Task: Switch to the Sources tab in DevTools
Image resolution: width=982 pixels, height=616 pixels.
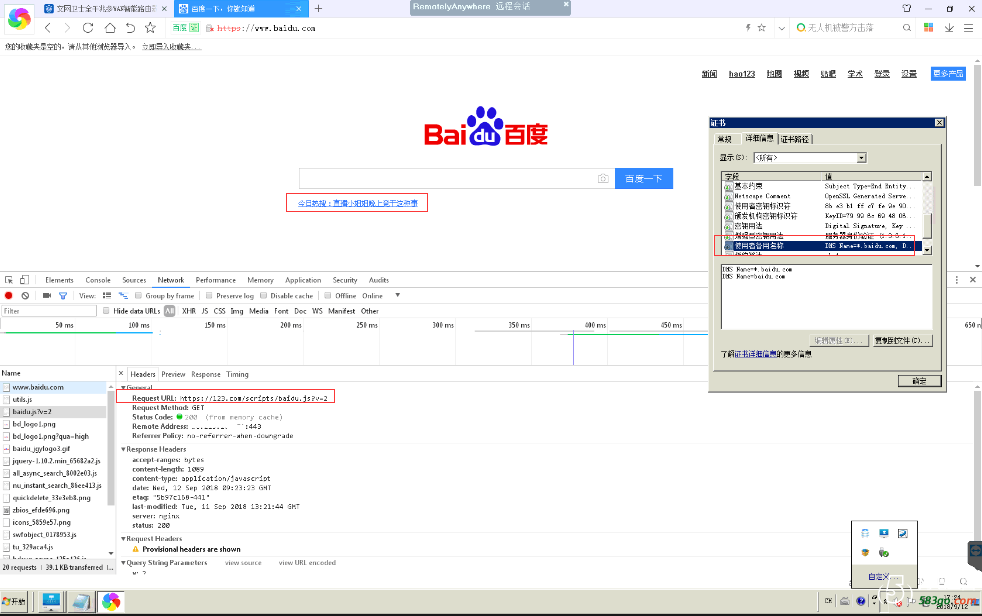Action: 134,280
